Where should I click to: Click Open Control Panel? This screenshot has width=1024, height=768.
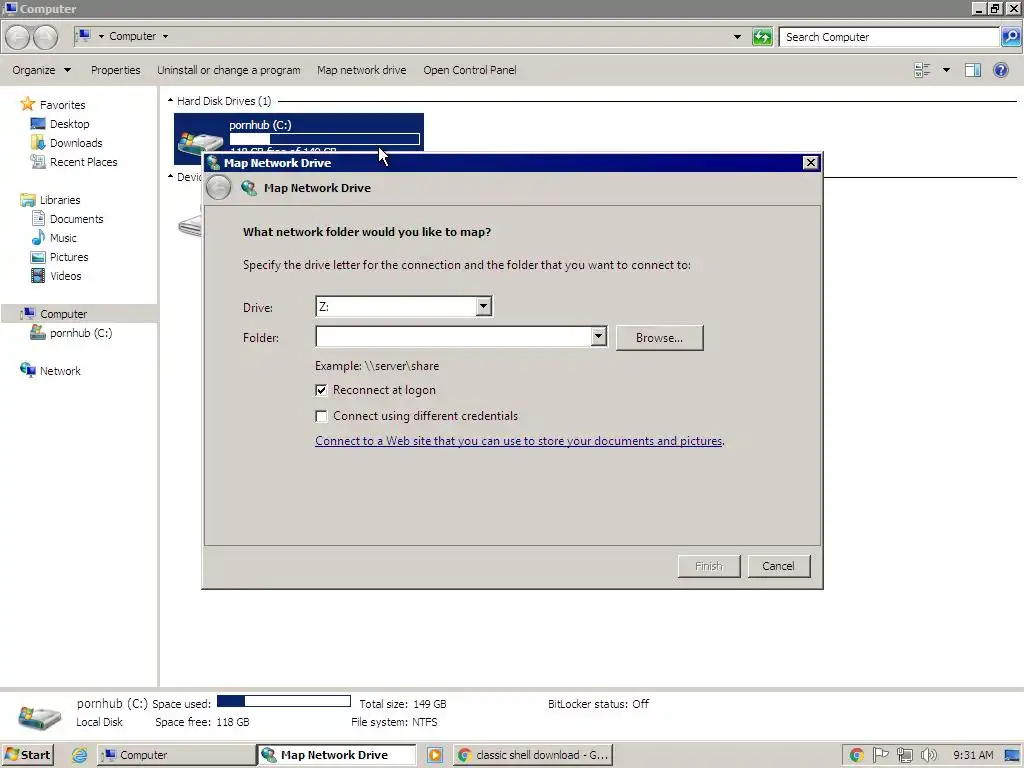click(470, 70)
